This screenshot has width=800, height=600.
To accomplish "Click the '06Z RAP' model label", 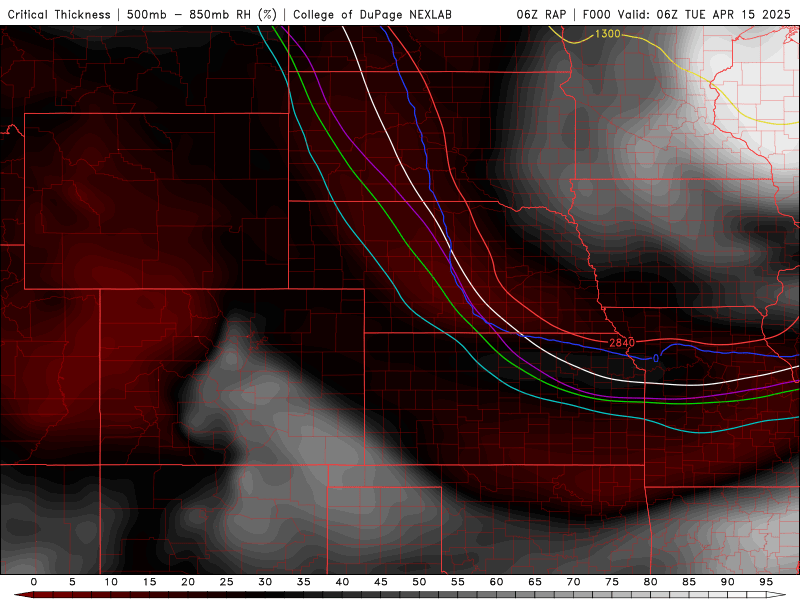I will tap(541, 14).
